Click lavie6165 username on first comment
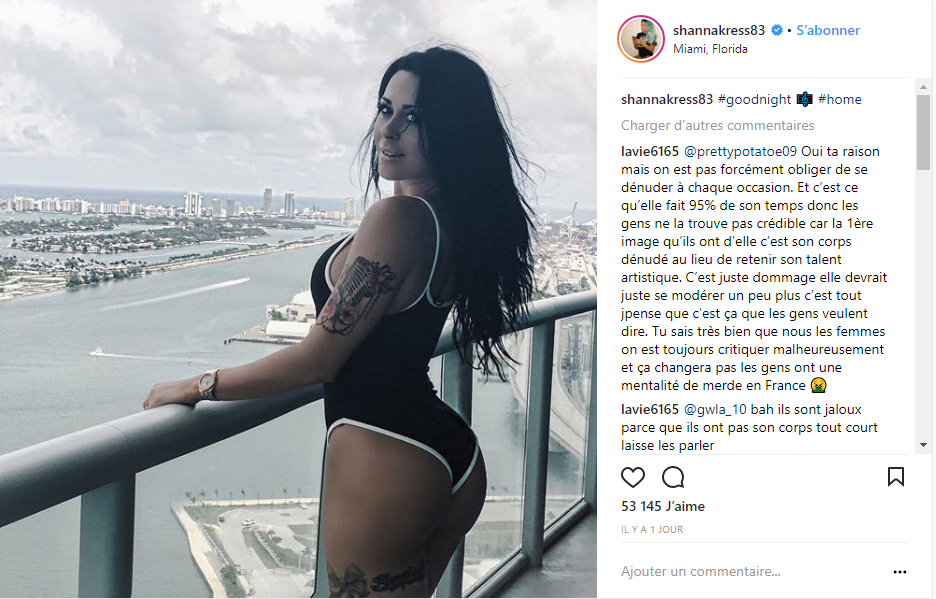The image size is (936, 599). pos(649,152)
